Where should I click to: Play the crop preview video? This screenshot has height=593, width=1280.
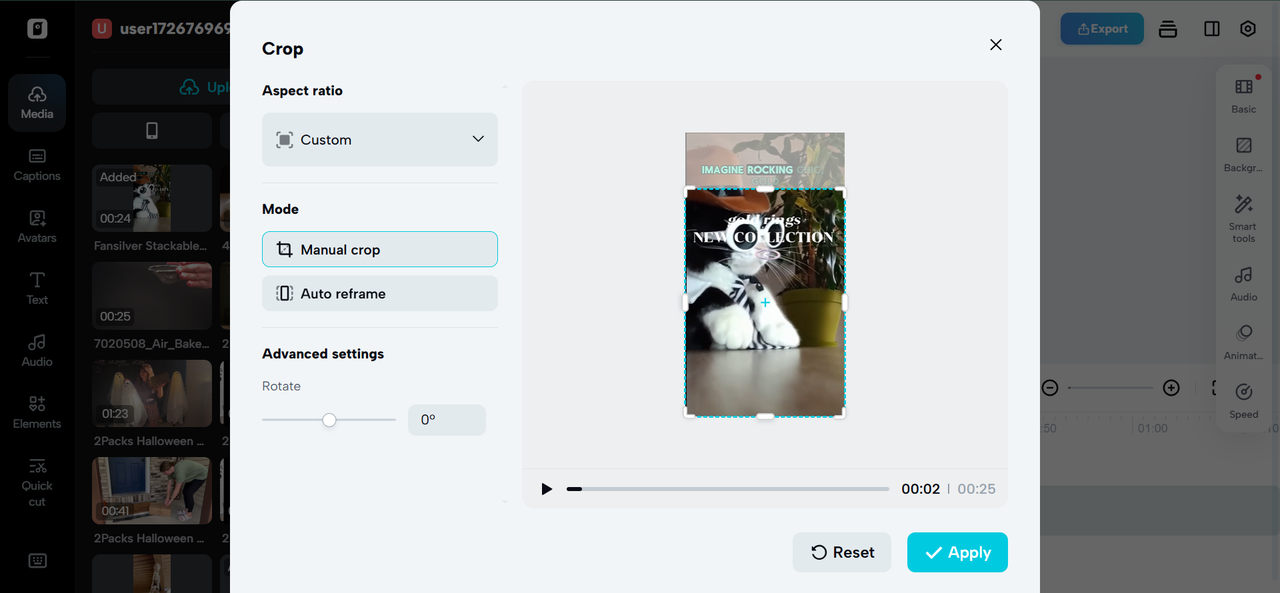(546, 489)
